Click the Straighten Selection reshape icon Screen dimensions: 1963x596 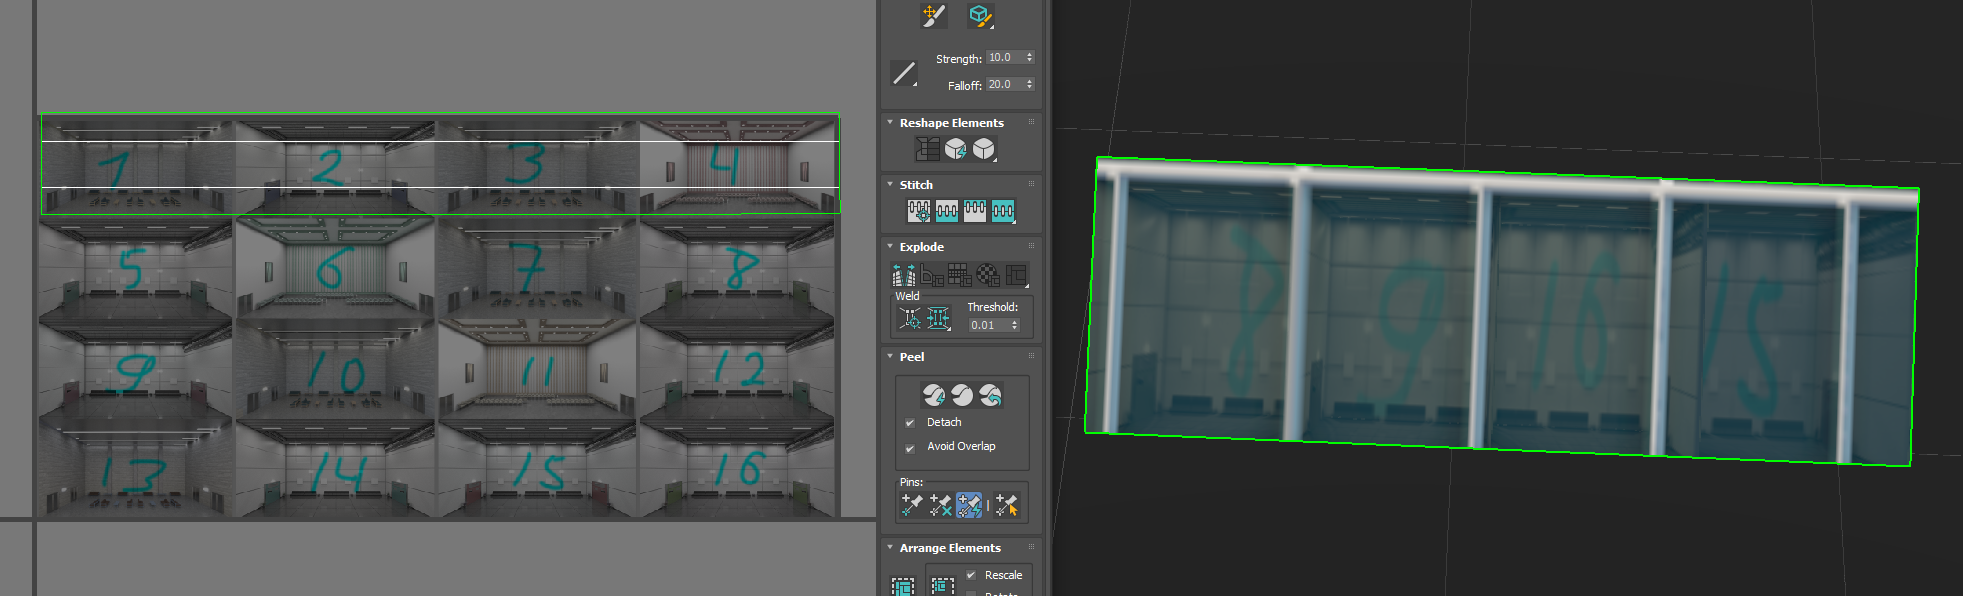pos(927,149)
